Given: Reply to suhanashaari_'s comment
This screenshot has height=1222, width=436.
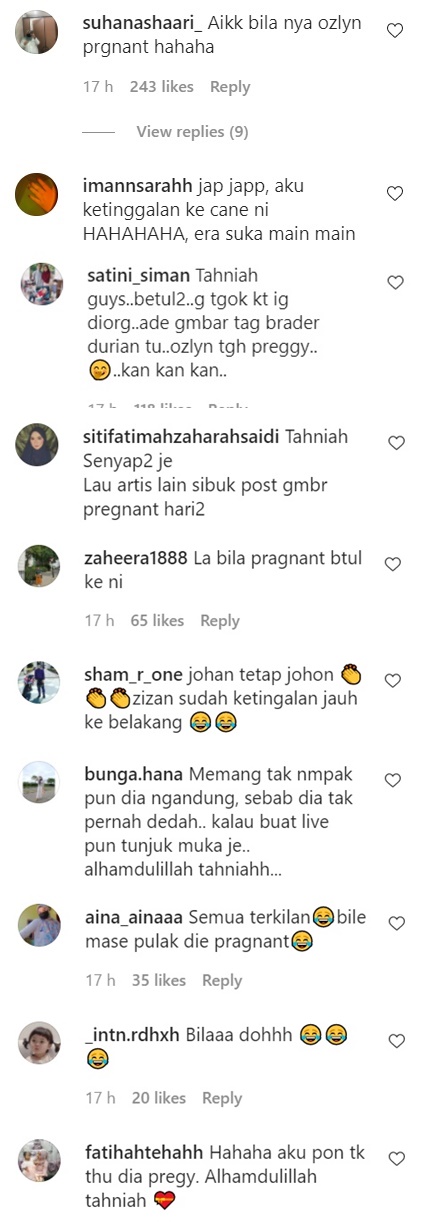Looking at the screenshot, I should (230, 87).
